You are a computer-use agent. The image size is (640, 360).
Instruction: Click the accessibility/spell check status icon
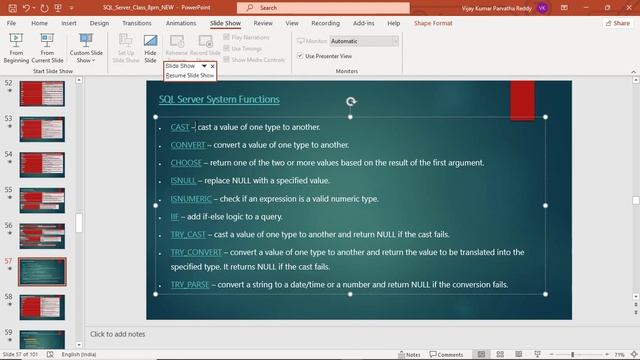(50, 354)
